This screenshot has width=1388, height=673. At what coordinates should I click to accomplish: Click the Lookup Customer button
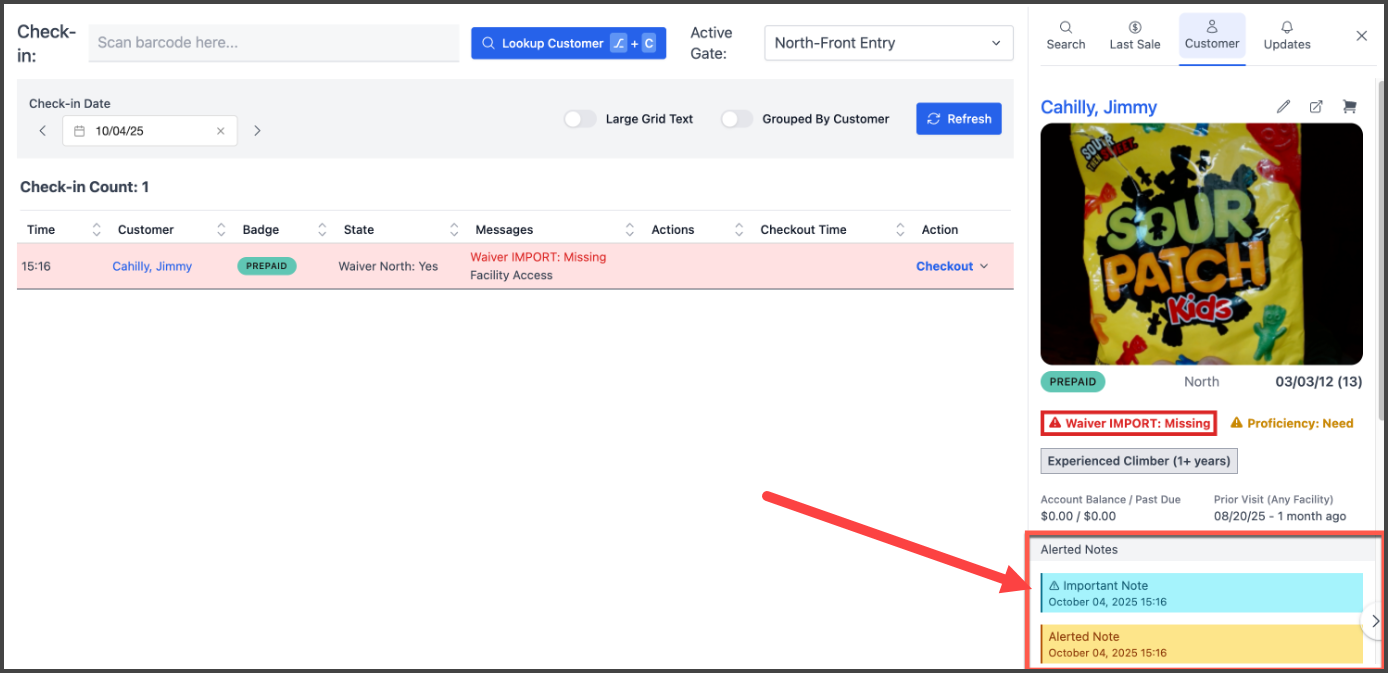[x=568, y=43]
